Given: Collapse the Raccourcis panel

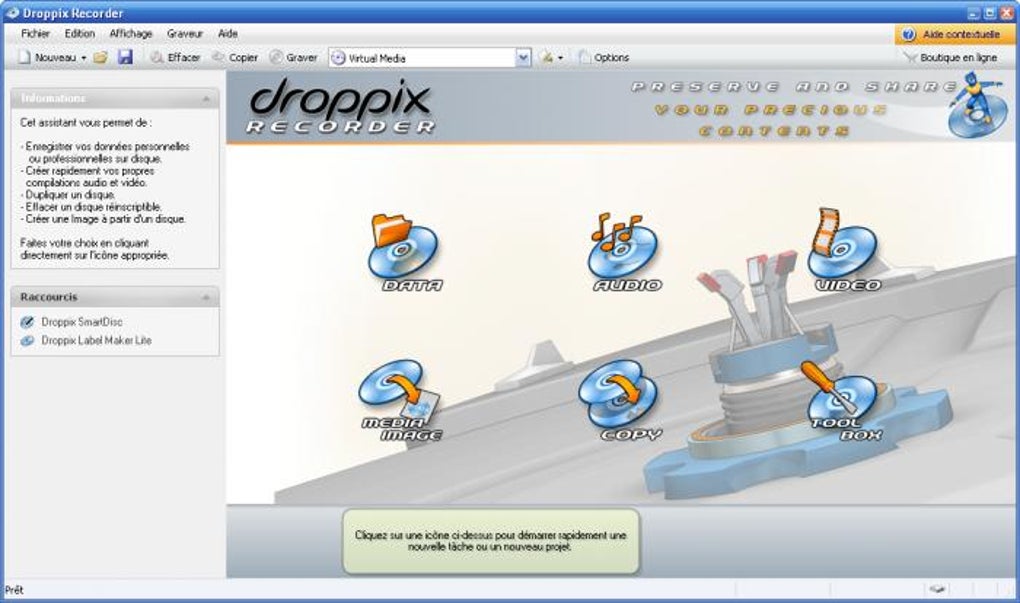Looking at the screenshot, I should [x=206, y=298].
